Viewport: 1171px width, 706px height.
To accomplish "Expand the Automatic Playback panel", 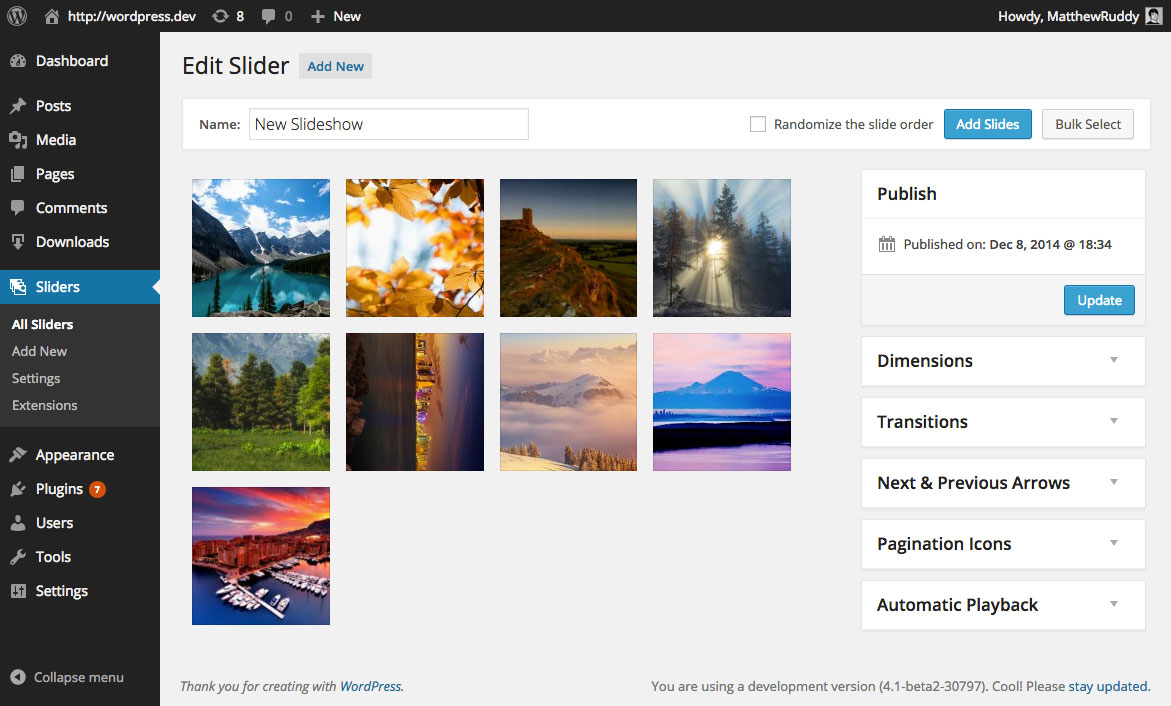I will click(1113, 604).
